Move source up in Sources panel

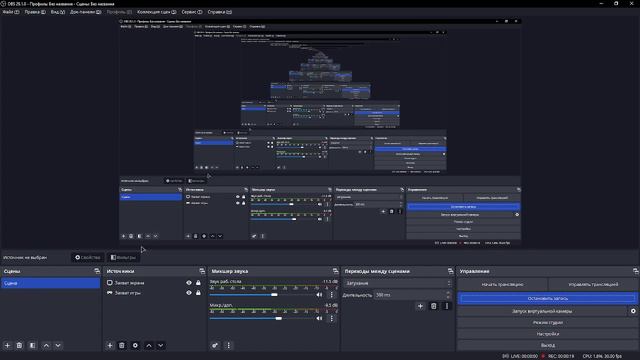[149, 345]
